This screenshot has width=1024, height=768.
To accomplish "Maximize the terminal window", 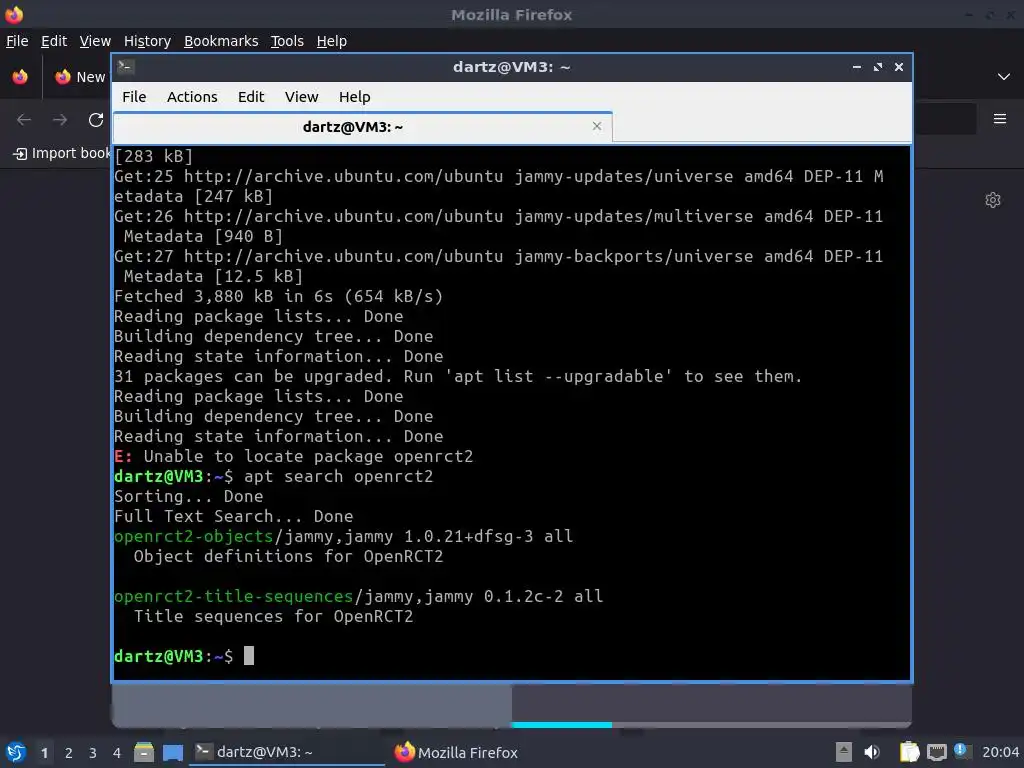I will coord(878,67).
